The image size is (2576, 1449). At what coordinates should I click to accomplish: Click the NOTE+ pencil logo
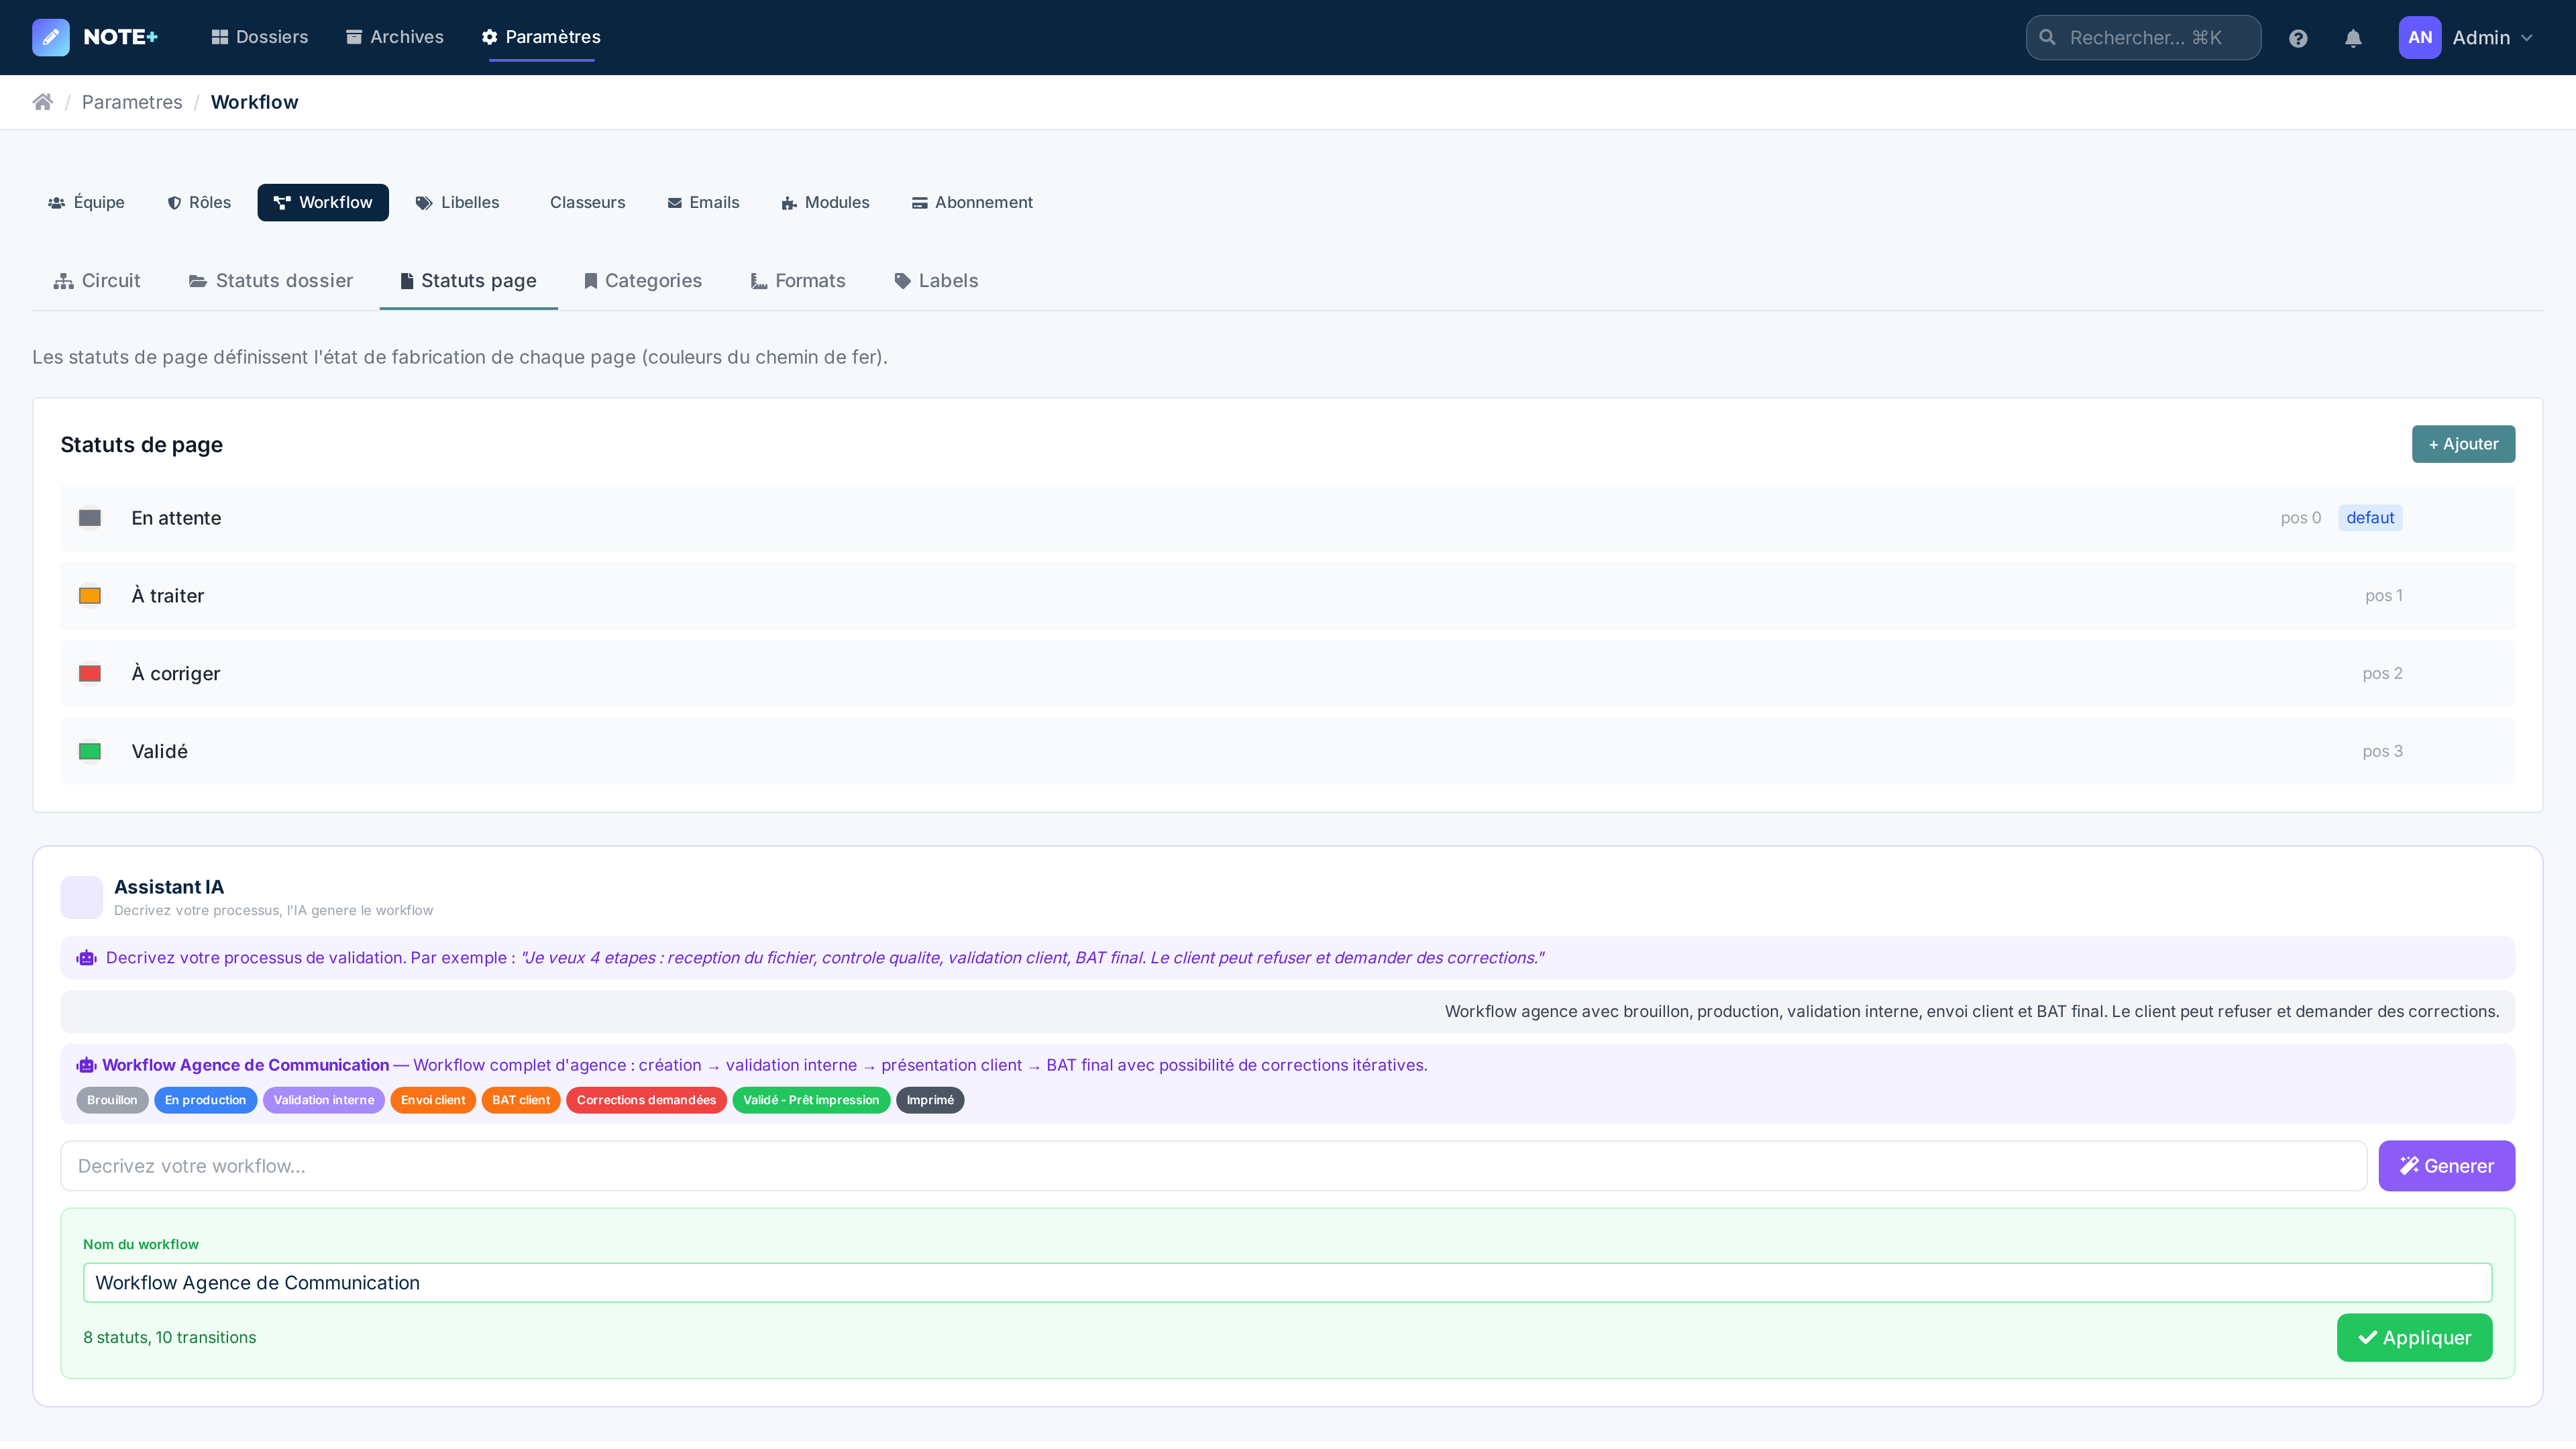[50, 37]
